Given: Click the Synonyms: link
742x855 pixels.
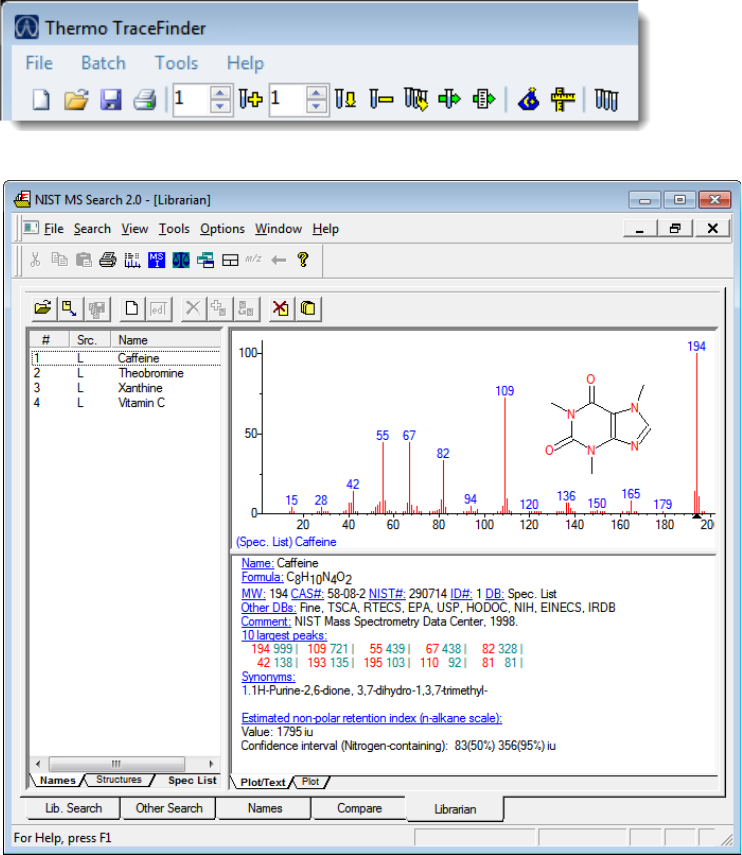Looking at the screenshot, I should [x=268, y=677].
